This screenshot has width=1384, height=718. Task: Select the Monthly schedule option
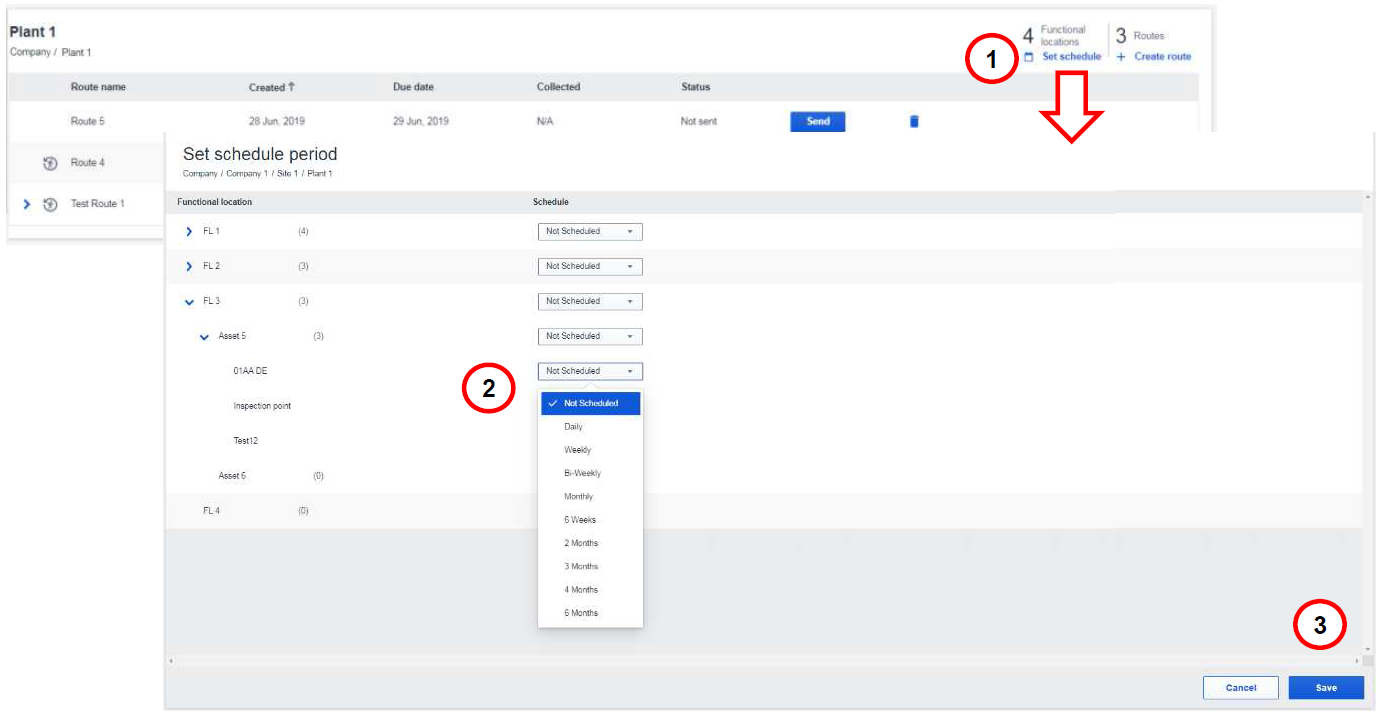[578, 497]
